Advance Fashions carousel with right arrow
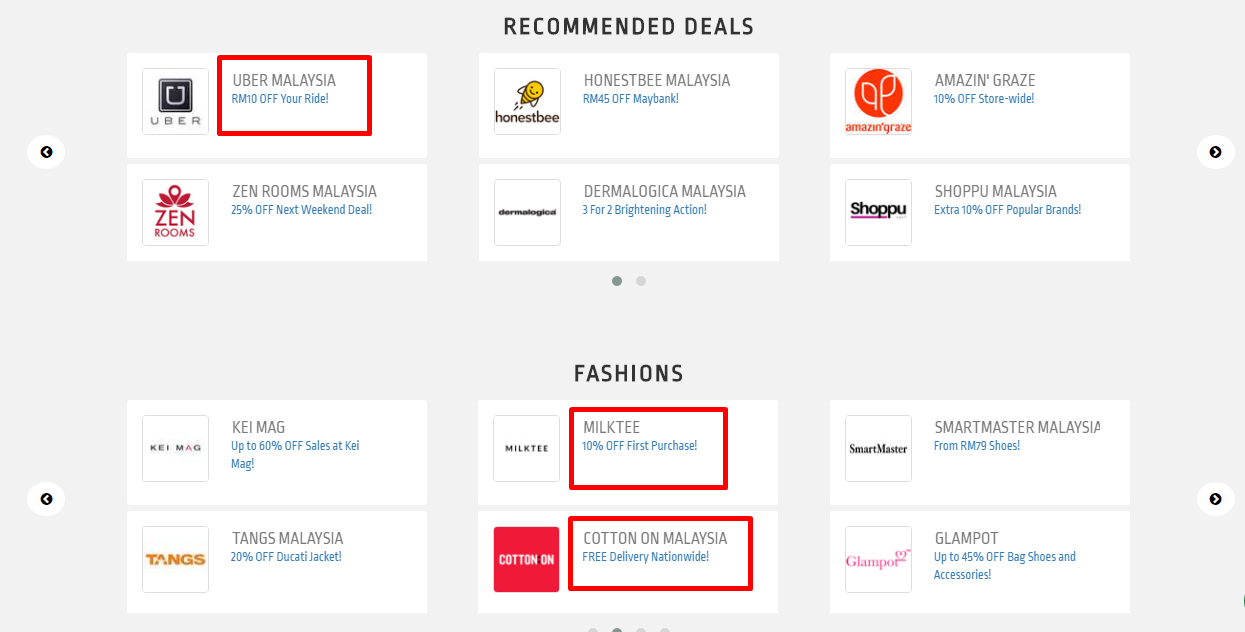Viewport: 1245px width, 632px height. tap(1215, 499)
